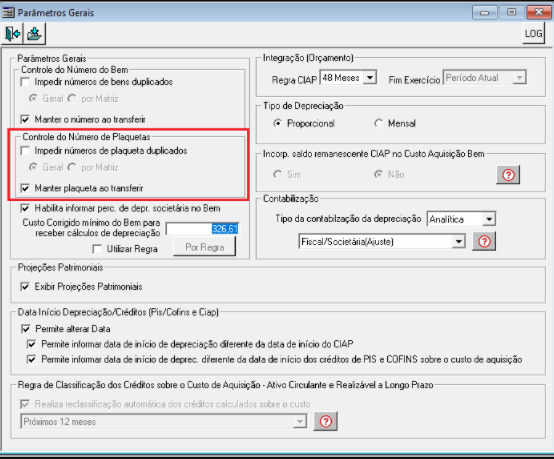Screen dimensions: 554x459
Task: Toggle Manter o número ao transferir
Action: [x=25, y=119]
